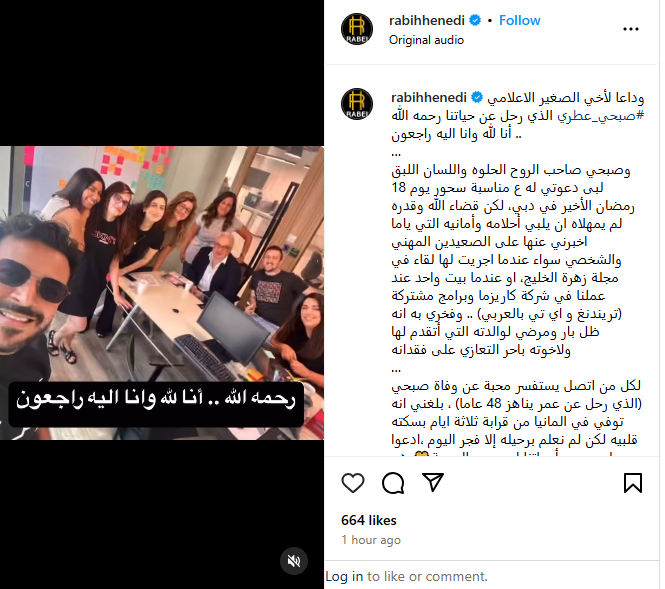Open the Original audio link
This screenshot has height=589, width=665.
click(426, 40)
